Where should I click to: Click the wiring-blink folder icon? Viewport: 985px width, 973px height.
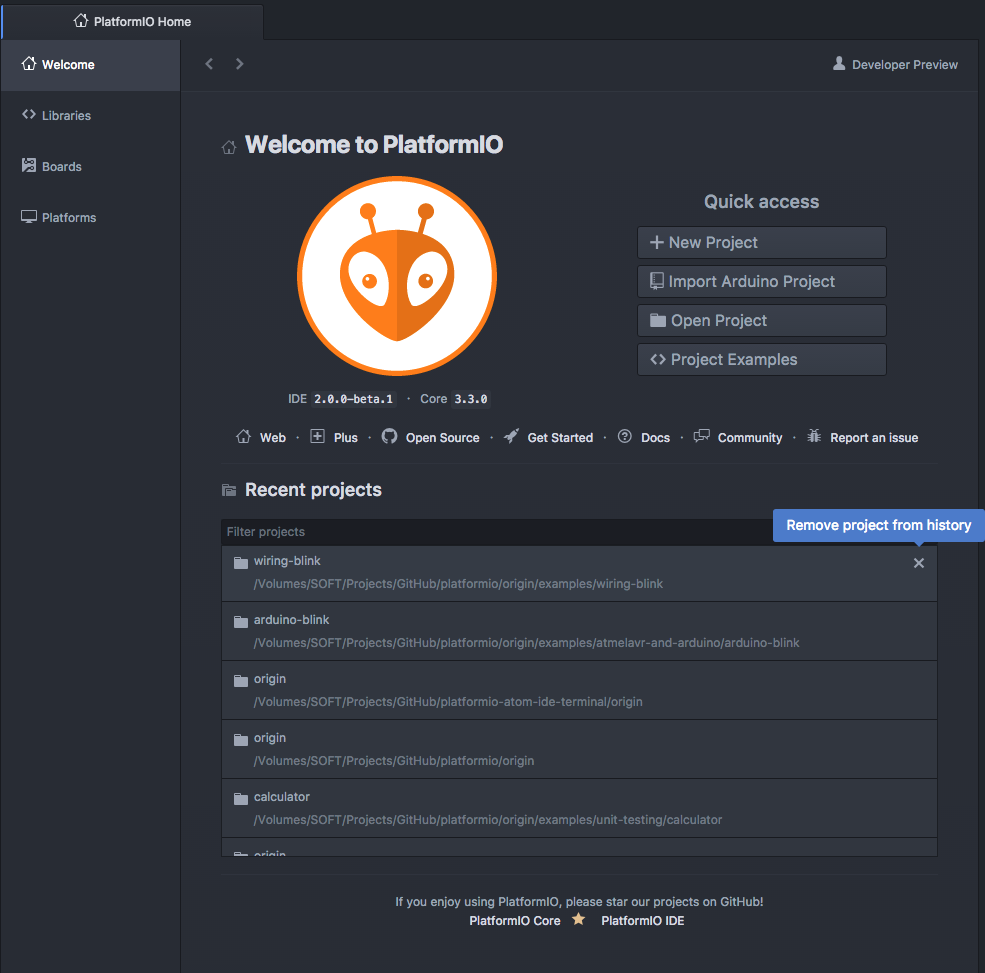coord(241,562)
